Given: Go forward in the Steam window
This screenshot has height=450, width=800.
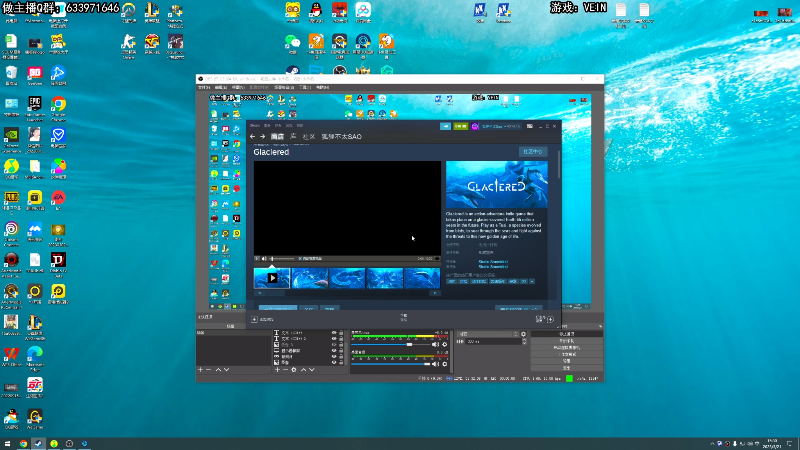Looking at the screenshot, I should tap(262, 136).
